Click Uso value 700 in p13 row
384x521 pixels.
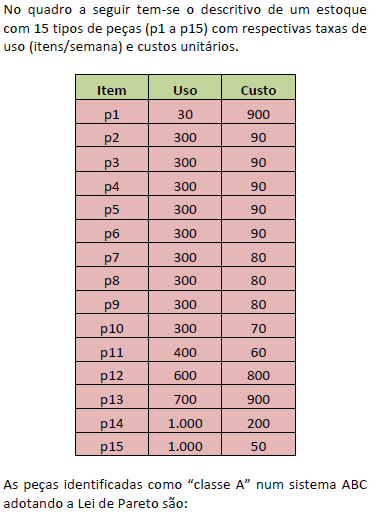tap(185, 397)
